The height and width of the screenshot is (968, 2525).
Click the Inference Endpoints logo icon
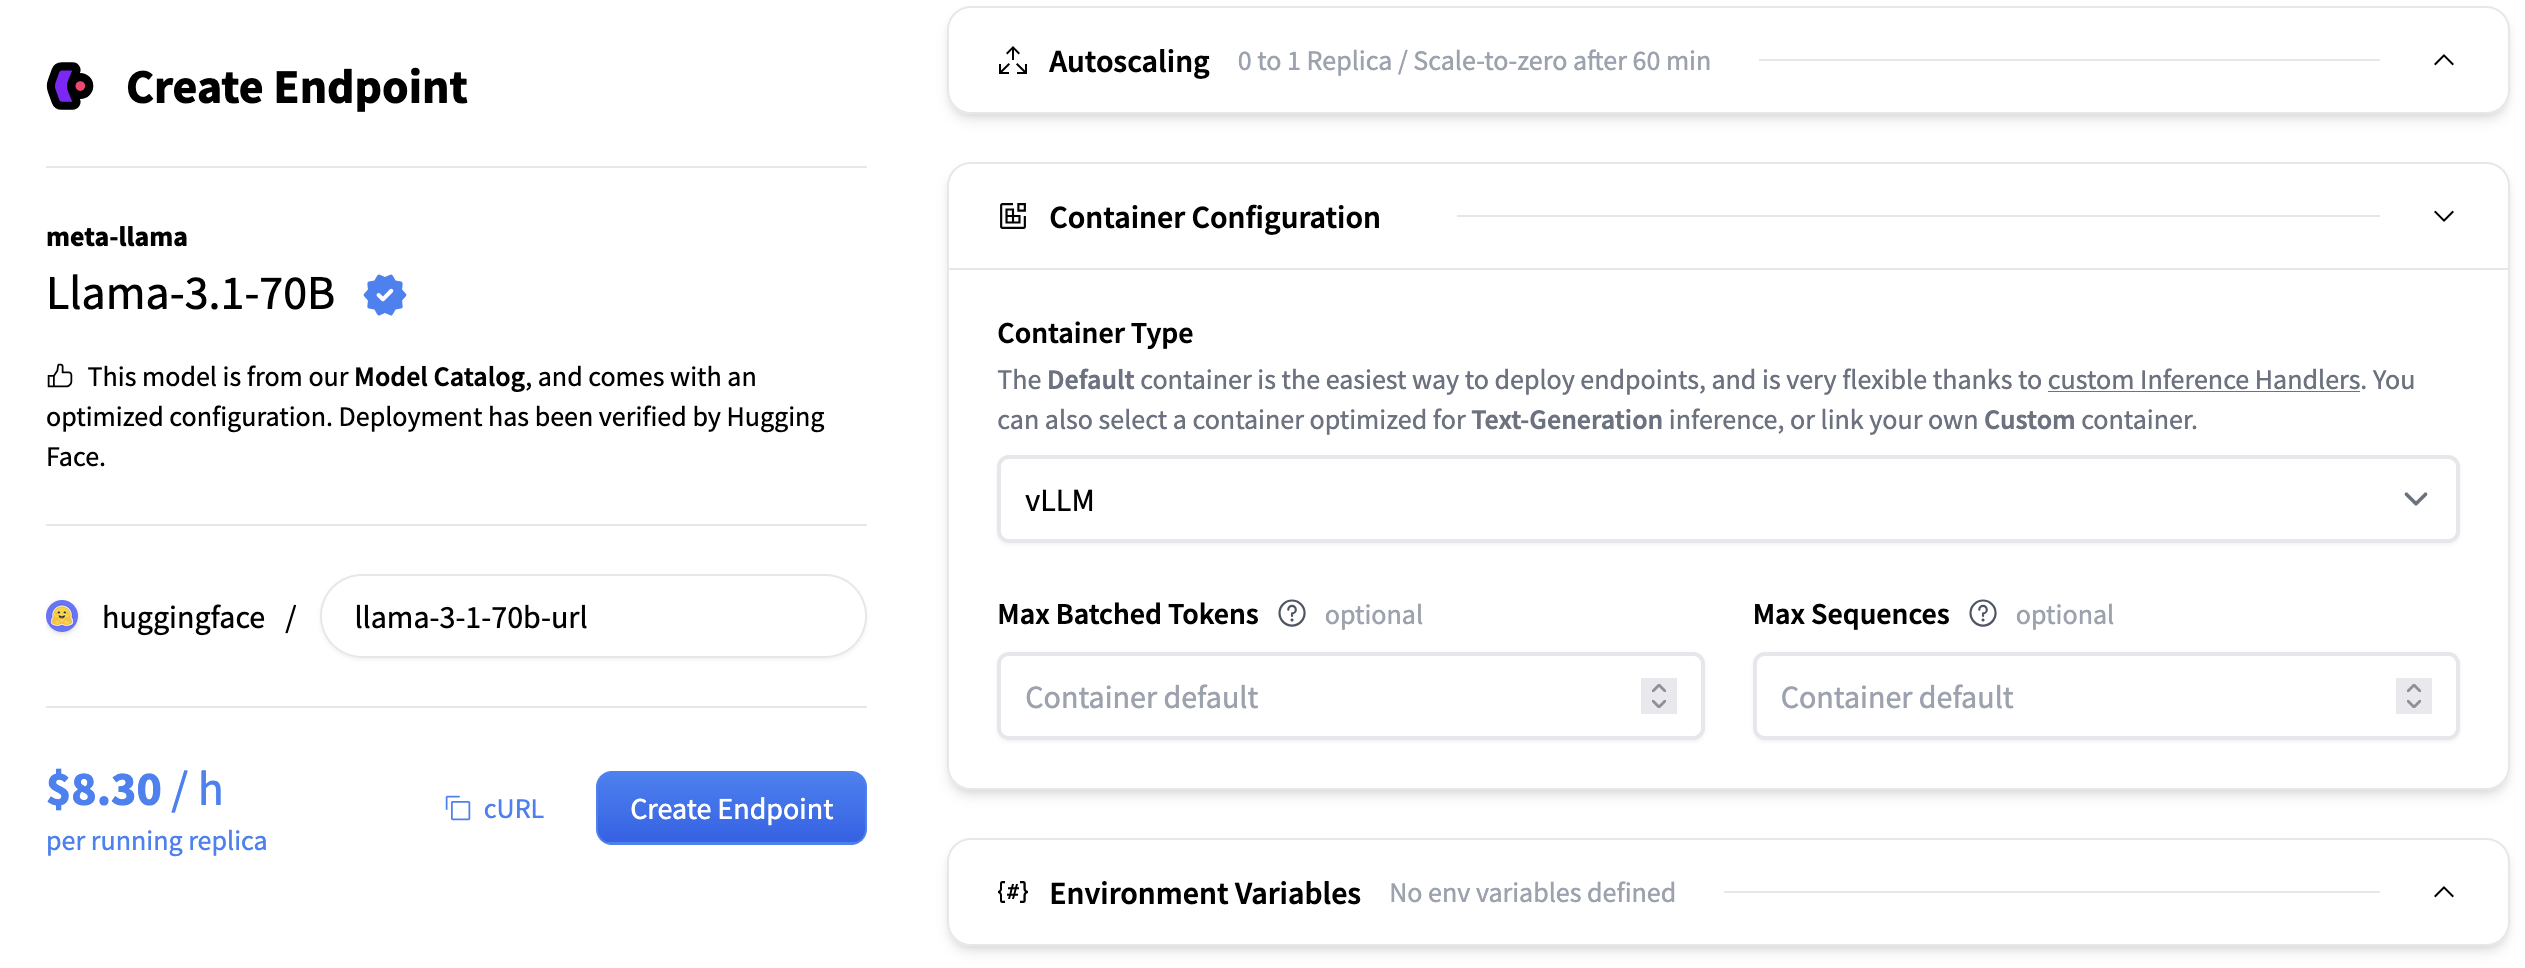tap(70, 86)
